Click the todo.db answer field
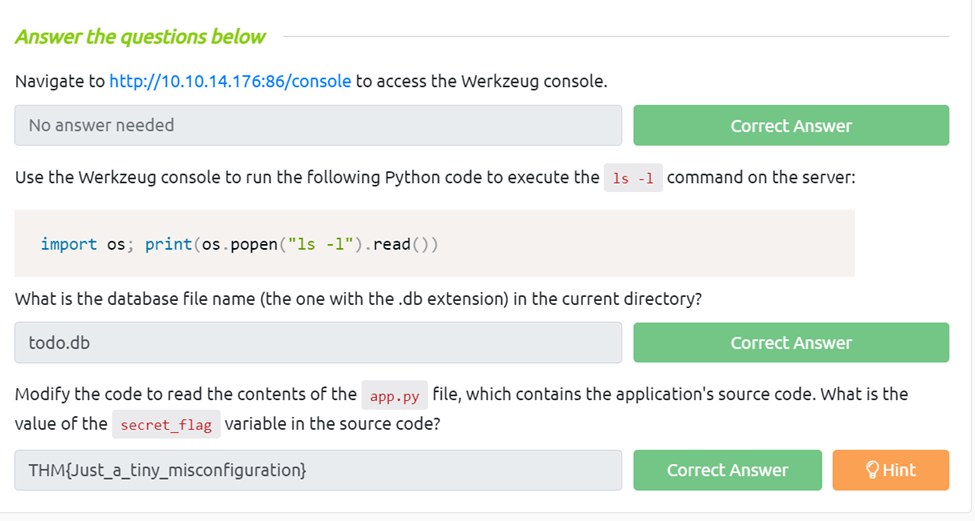Image resolution: width=975 pixels, height=521 pixels. click(318, 343)
